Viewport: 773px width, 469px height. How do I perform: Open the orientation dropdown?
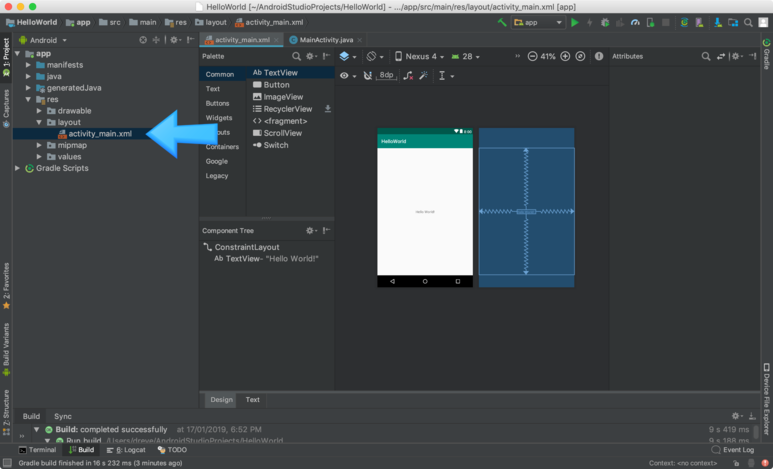coord(375,56)
